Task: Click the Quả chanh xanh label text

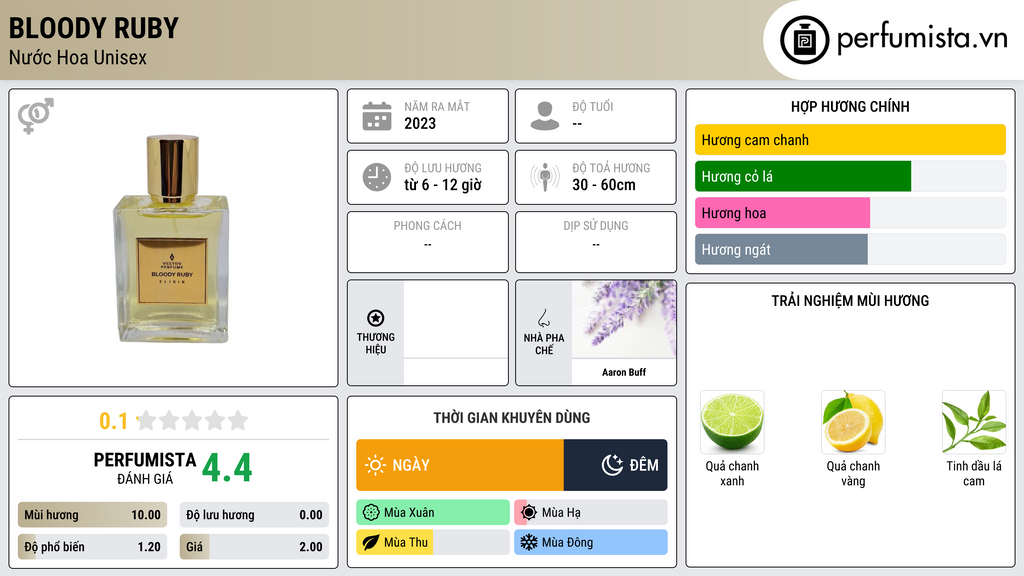Action: (732, 473)
